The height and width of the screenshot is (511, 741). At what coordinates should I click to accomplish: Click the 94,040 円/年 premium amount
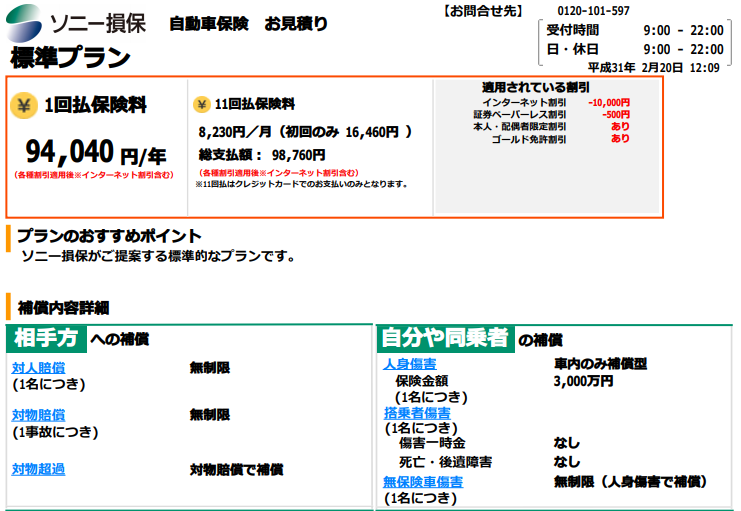click(96, 152)
